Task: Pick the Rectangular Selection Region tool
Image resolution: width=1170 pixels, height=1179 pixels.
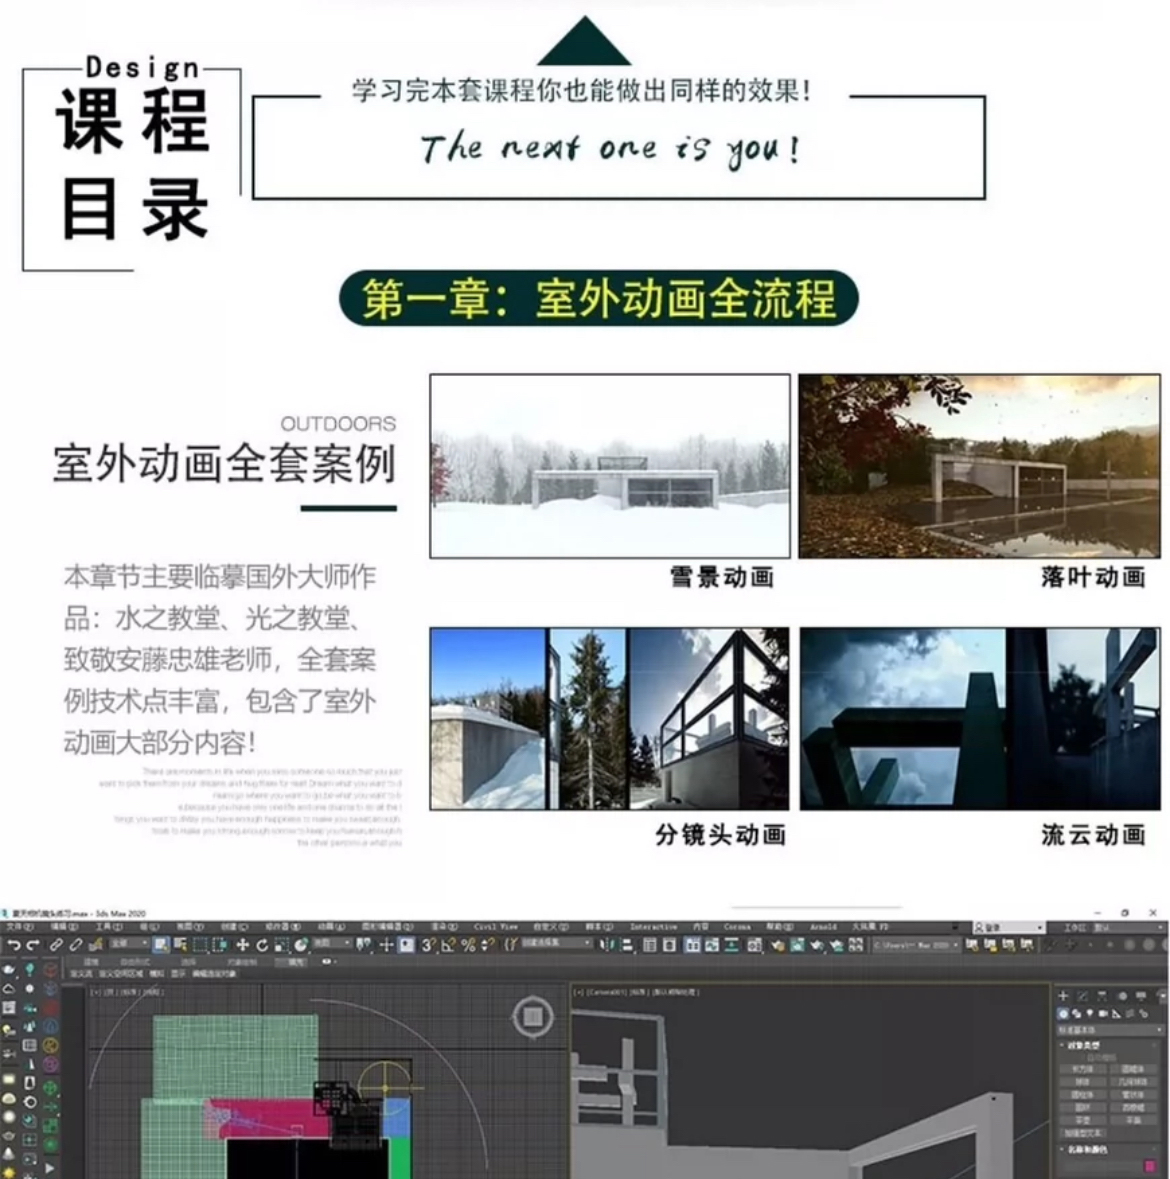Action: tap(200, 944)
